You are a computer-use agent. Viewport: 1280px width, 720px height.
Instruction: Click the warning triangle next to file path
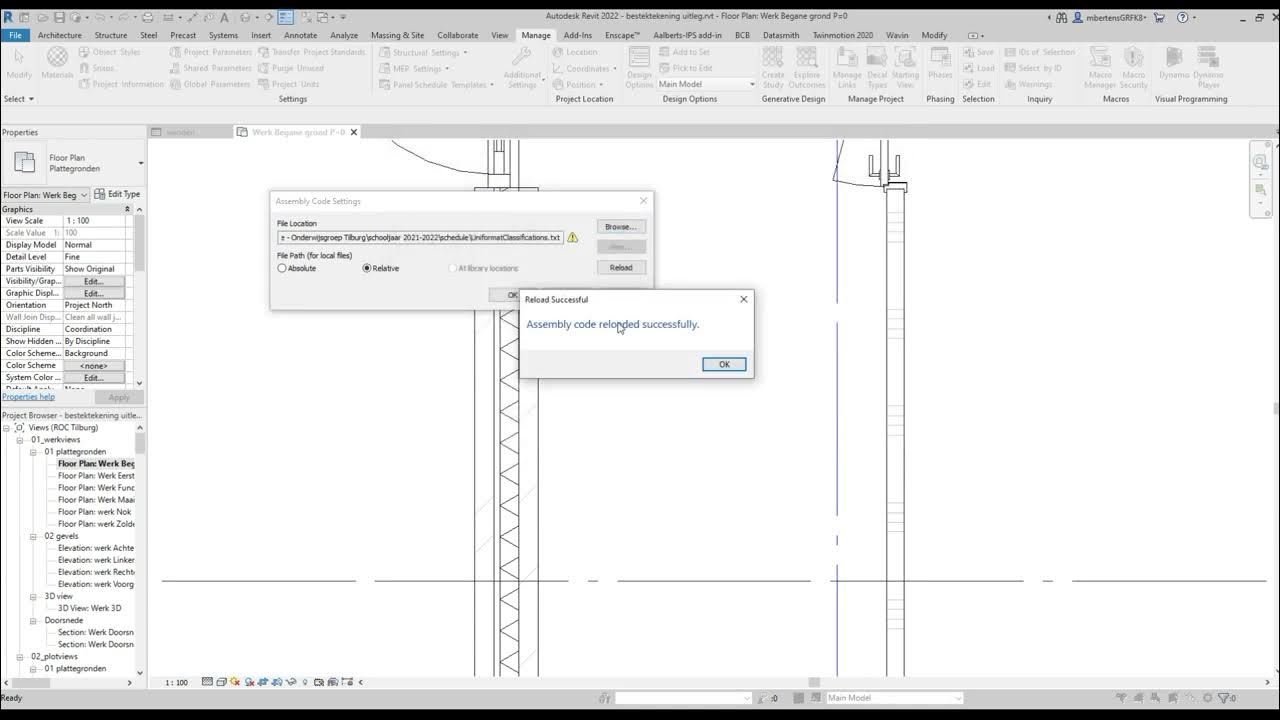point(573,238)
